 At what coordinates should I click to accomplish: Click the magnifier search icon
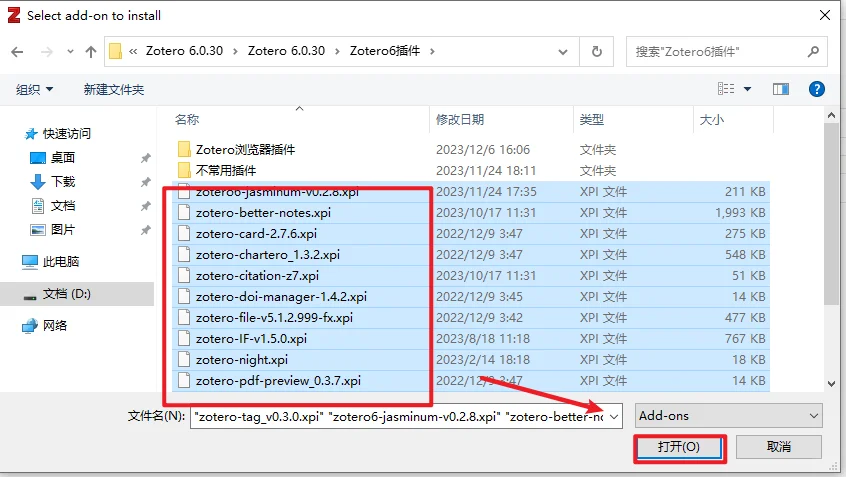[814, 52]
